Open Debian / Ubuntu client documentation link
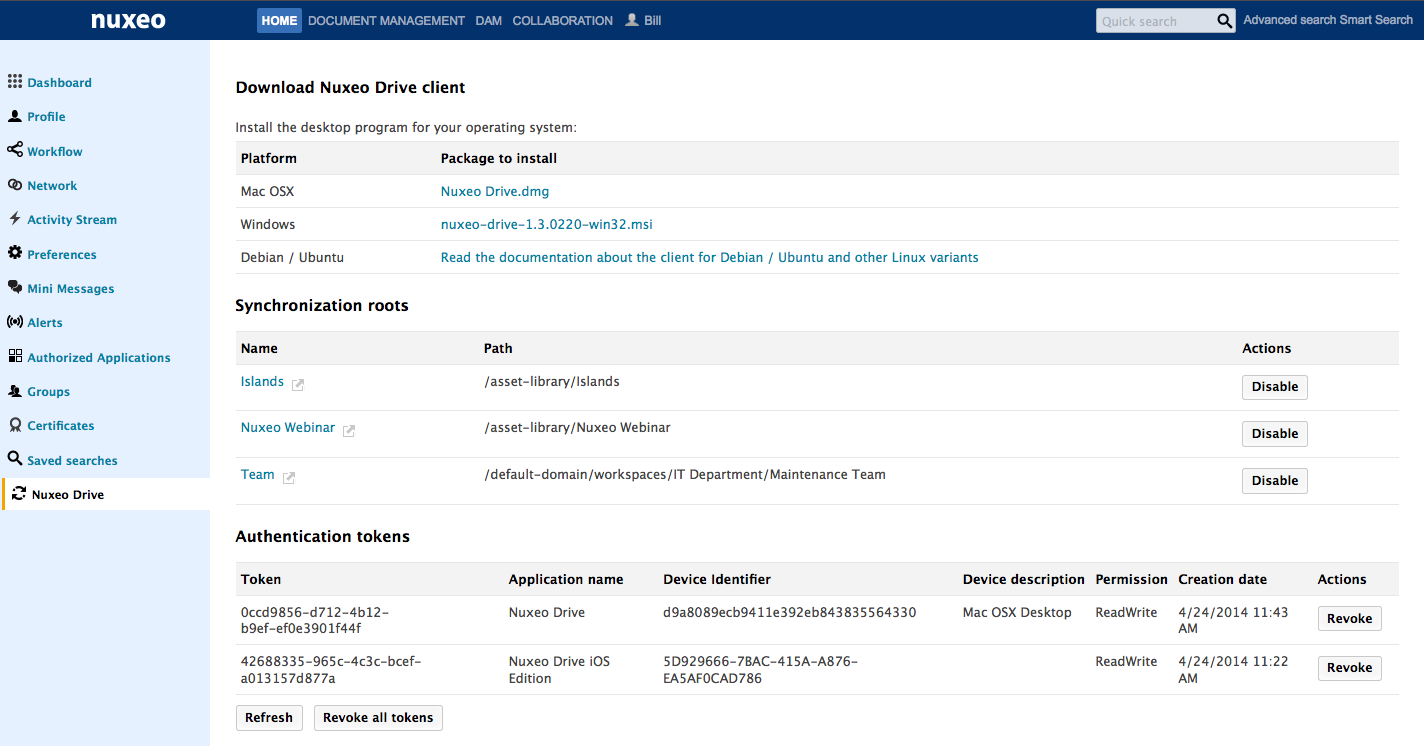 [710, 257]
